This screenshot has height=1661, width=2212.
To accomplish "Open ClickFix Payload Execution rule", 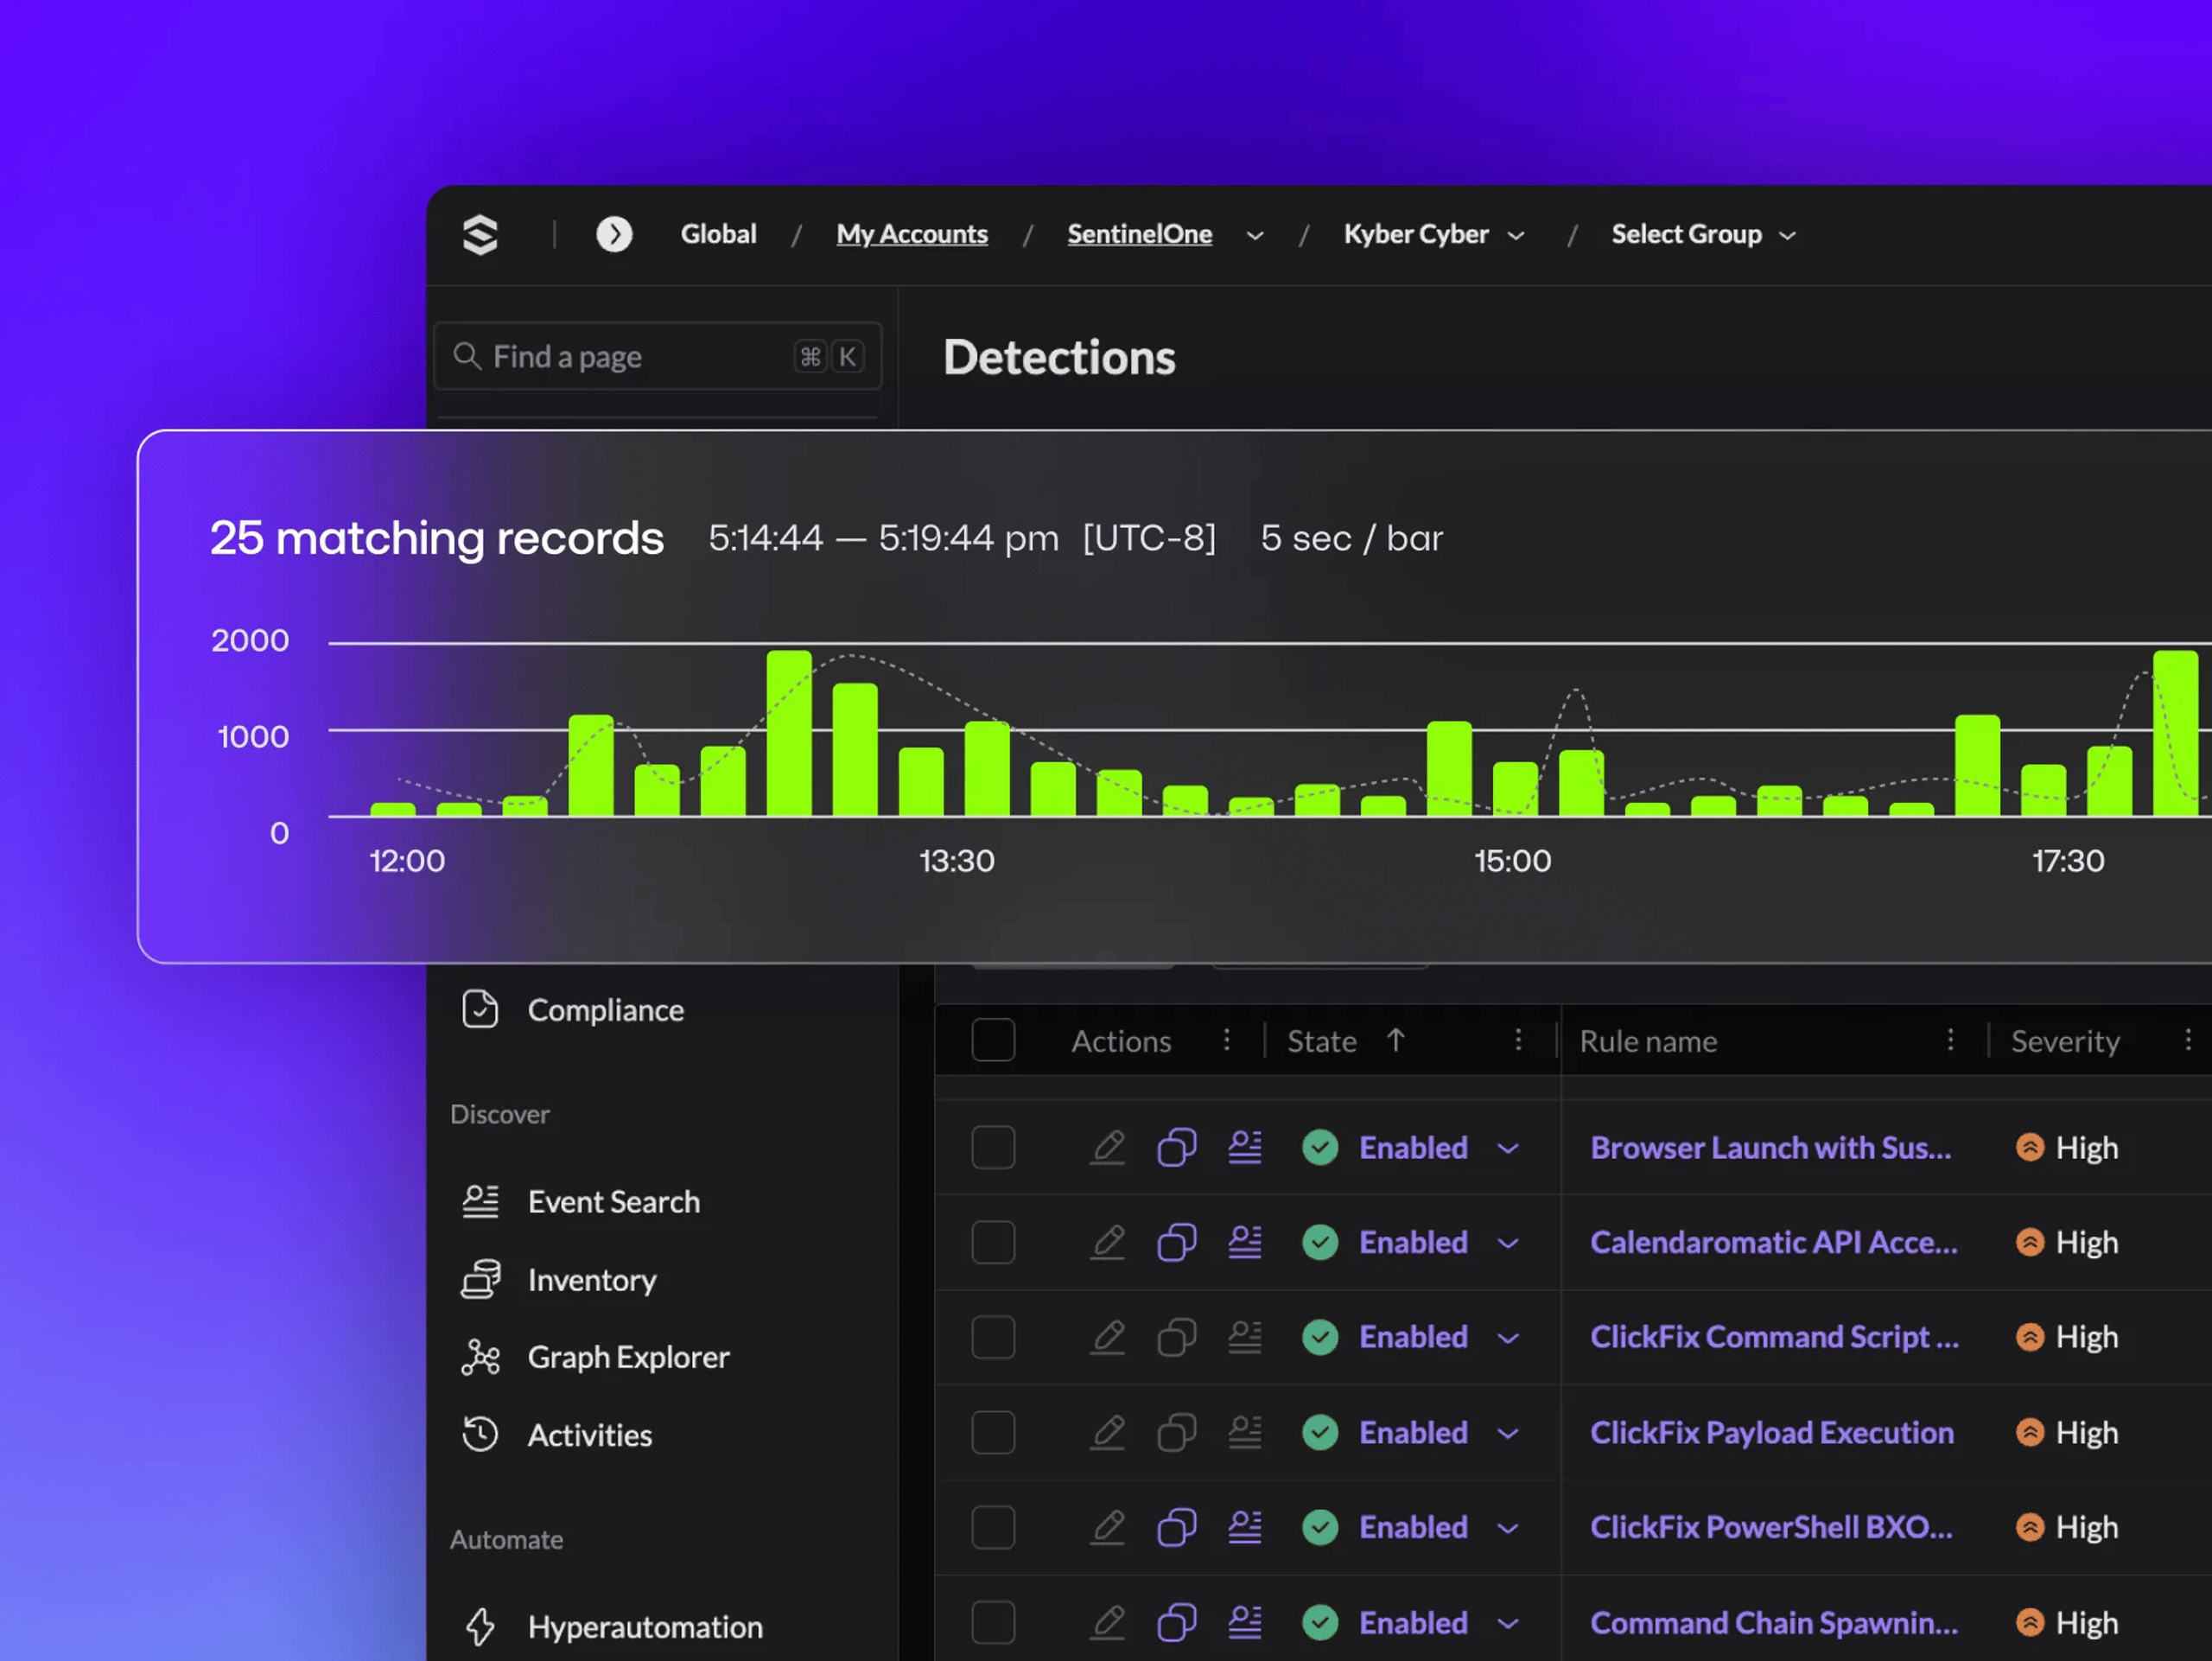I will 1771,1432.
